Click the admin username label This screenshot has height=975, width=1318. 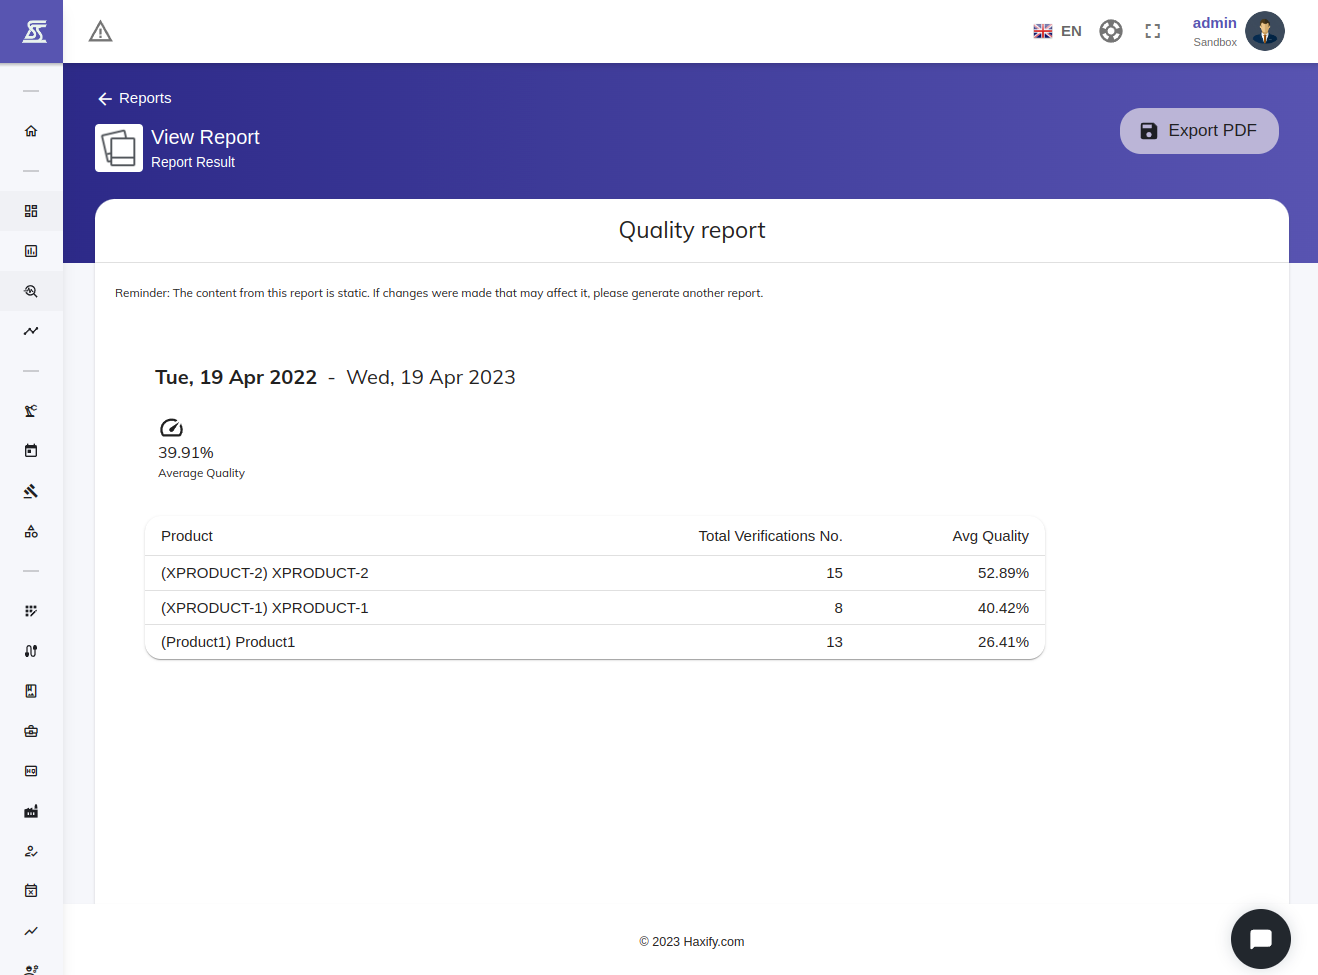click(1214, 23)
